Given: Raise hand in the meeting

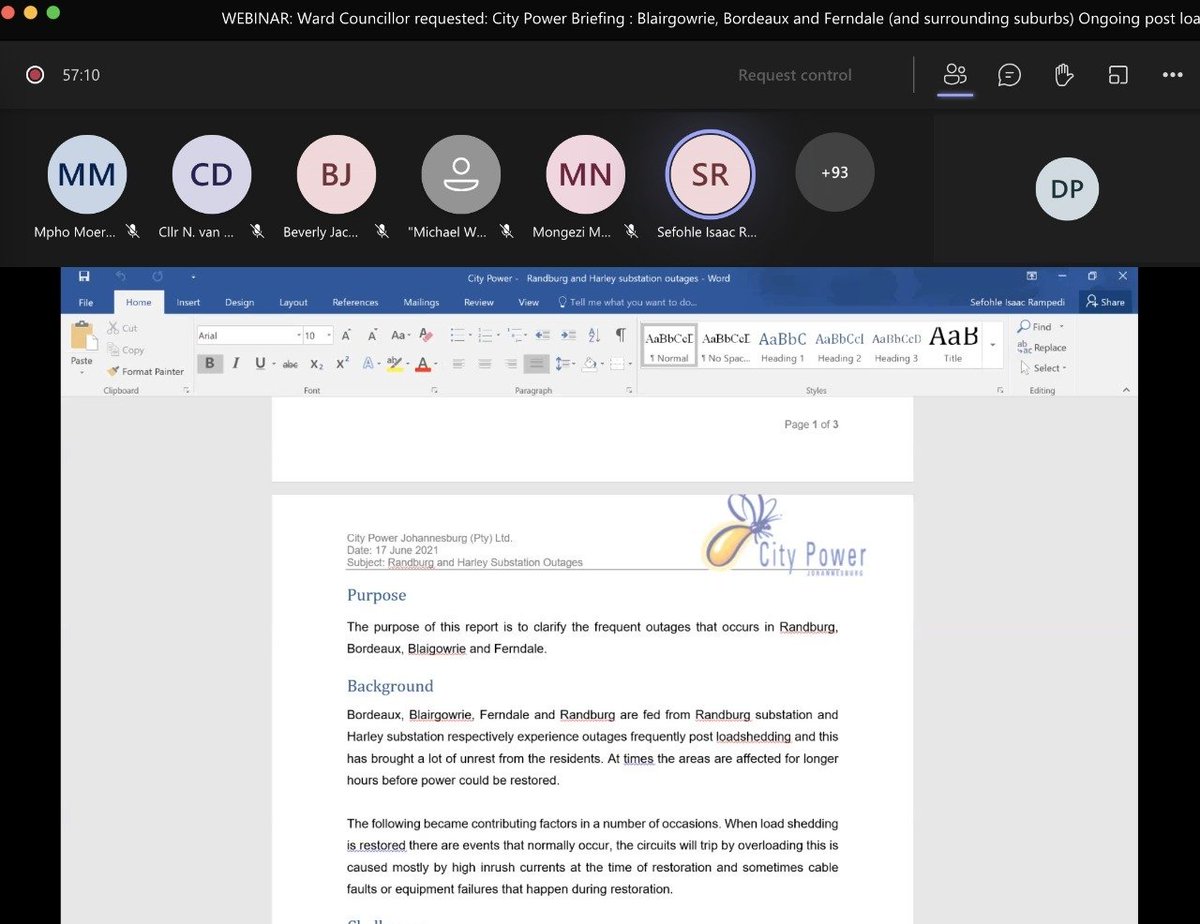Looking at the screenshot, I should (1065, 75).
